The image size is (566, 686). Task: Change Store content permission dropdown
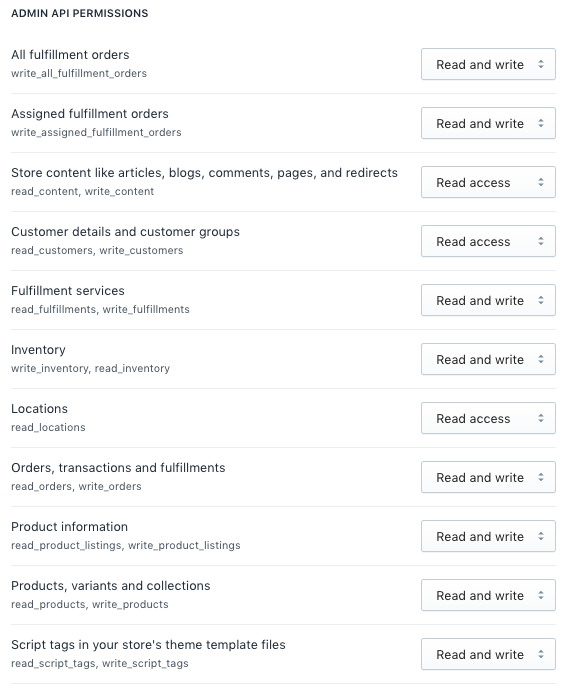pos(488,182)
